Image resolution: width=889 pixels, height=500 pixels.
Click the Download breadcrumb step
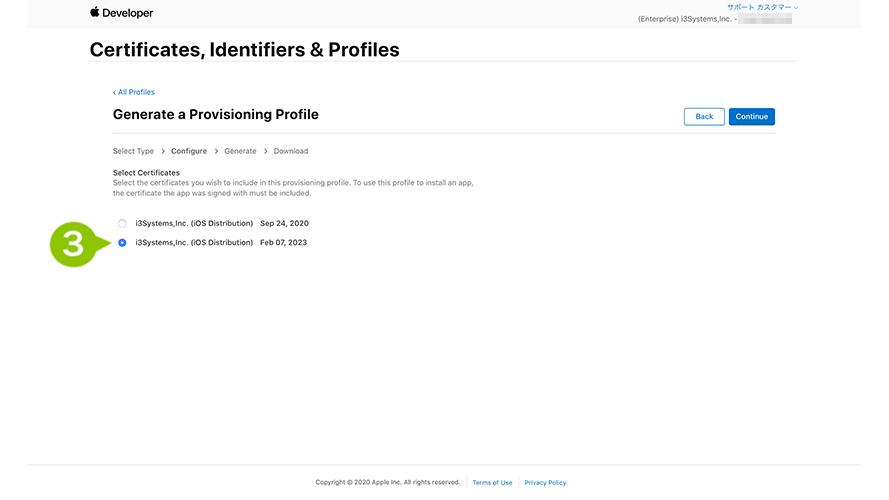coord(291,151)
